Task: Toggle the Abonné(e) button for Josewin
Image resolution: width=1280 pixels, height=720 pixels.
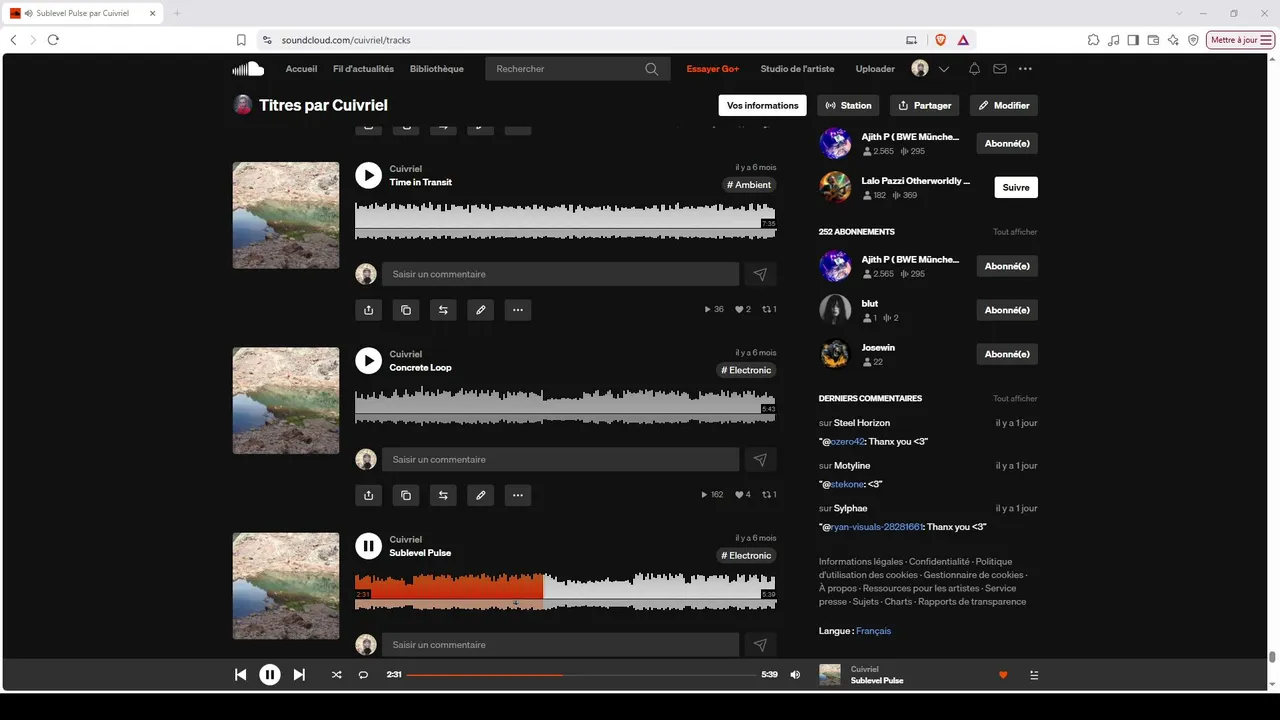Action: point(1007,354)
